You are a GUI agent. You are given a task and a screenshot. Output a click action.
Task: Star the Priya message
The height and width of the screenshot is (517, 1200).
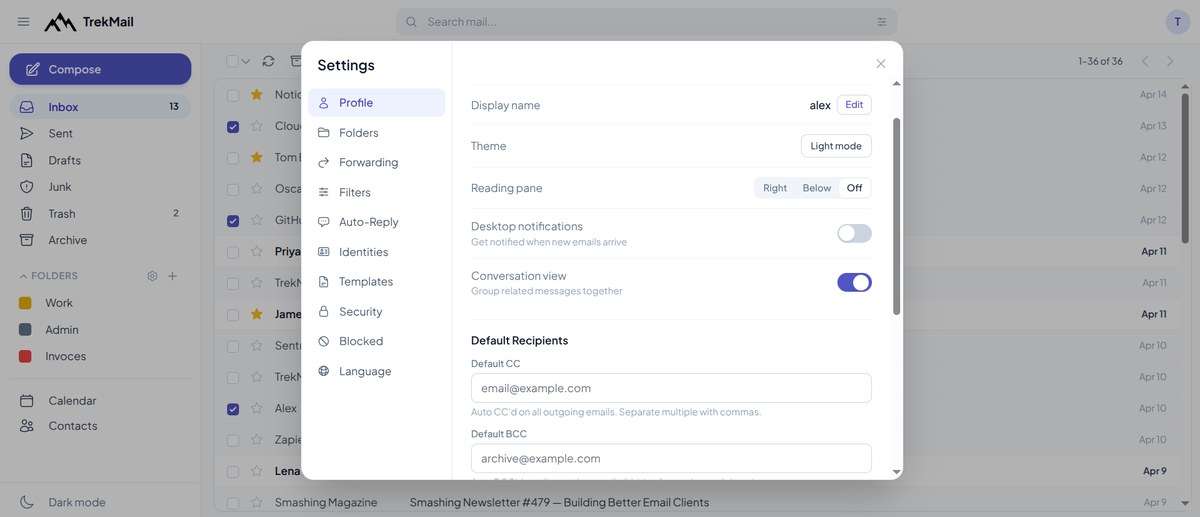[x=257, y=252]
